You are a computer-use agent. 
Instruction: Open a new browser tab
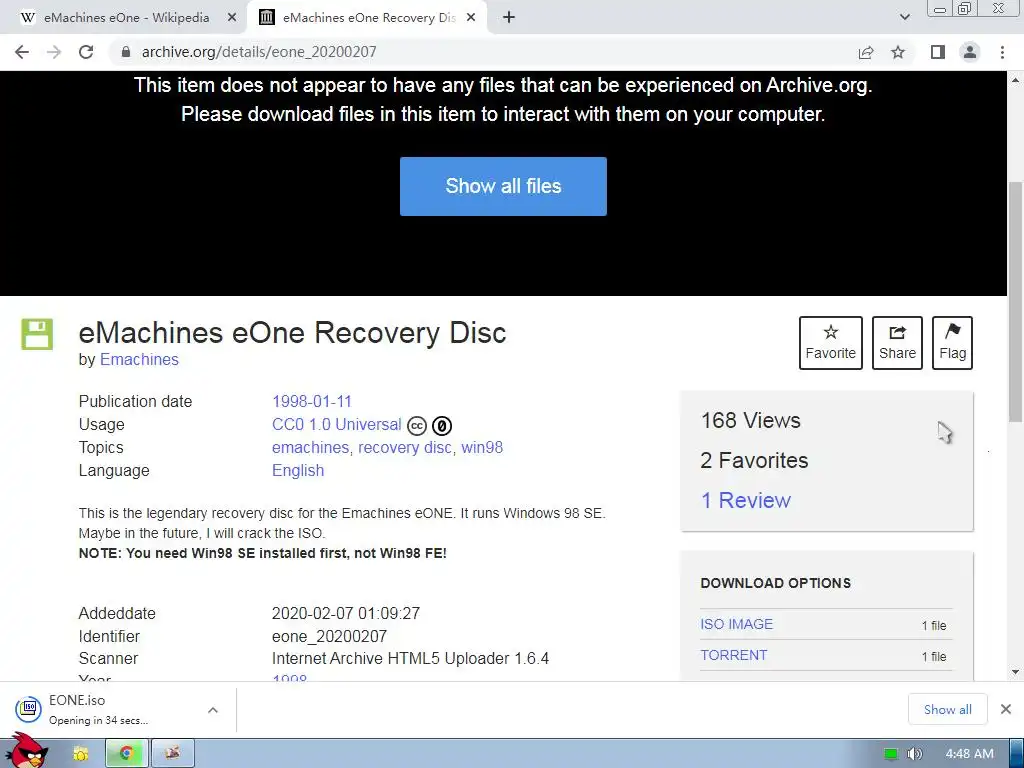(x=509, y=18)
